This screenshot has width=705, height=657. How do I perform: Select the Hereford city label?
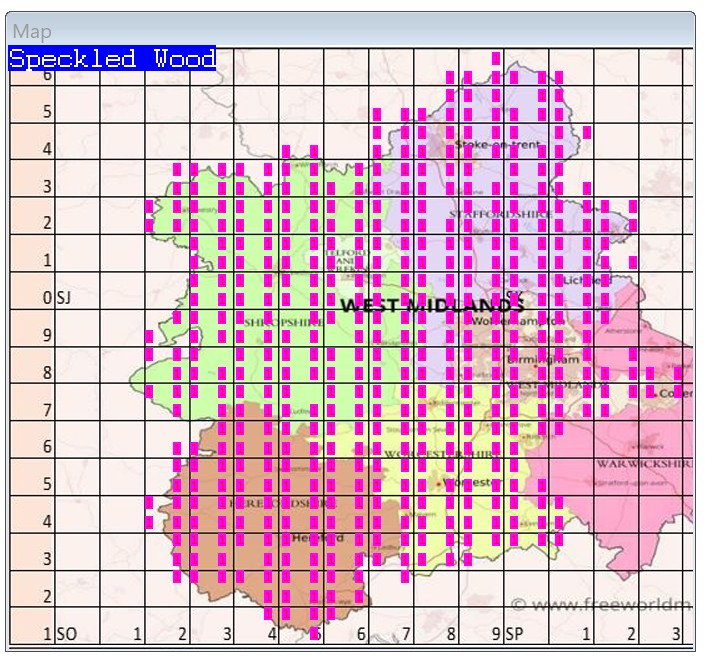click(x=318, y=538)
